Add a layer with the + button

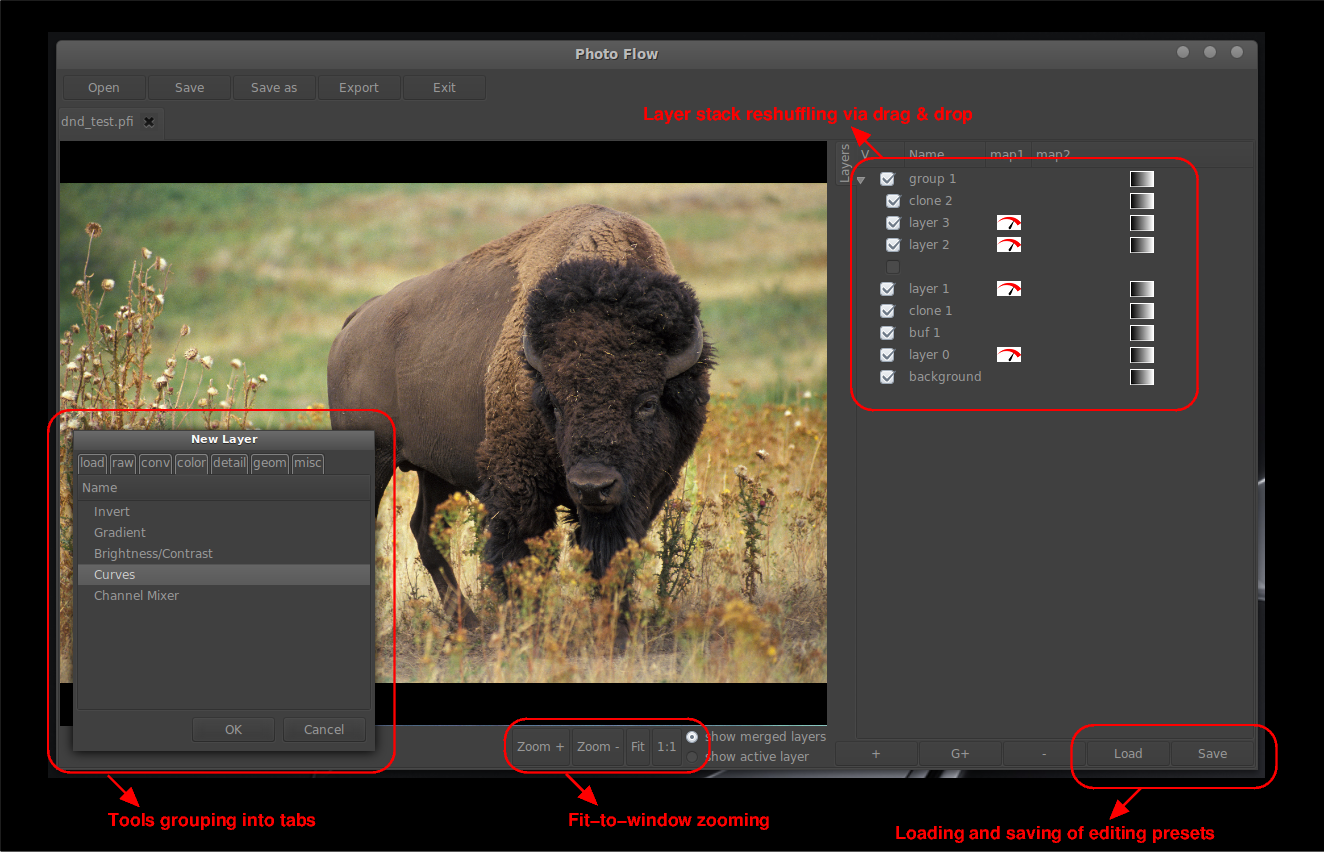pyautogui.click(x=876, y=754)
